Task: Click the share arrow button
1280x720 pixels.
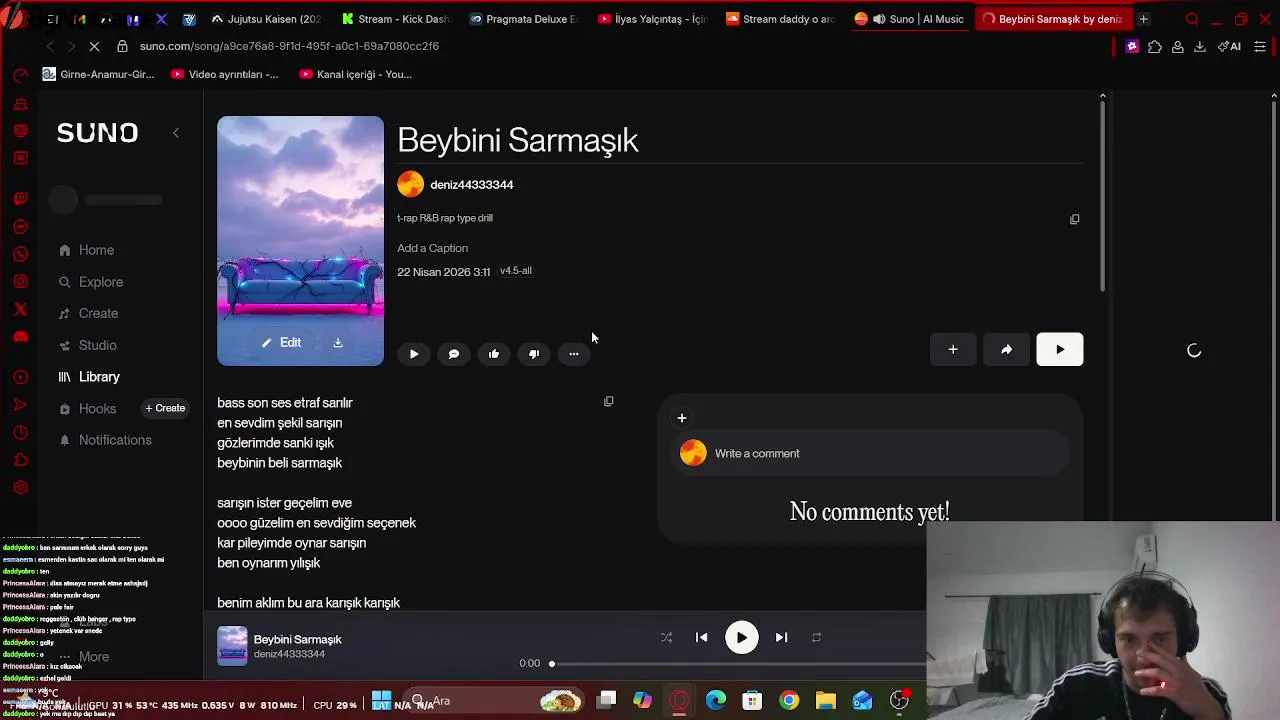Action: tap(1006, 350)
